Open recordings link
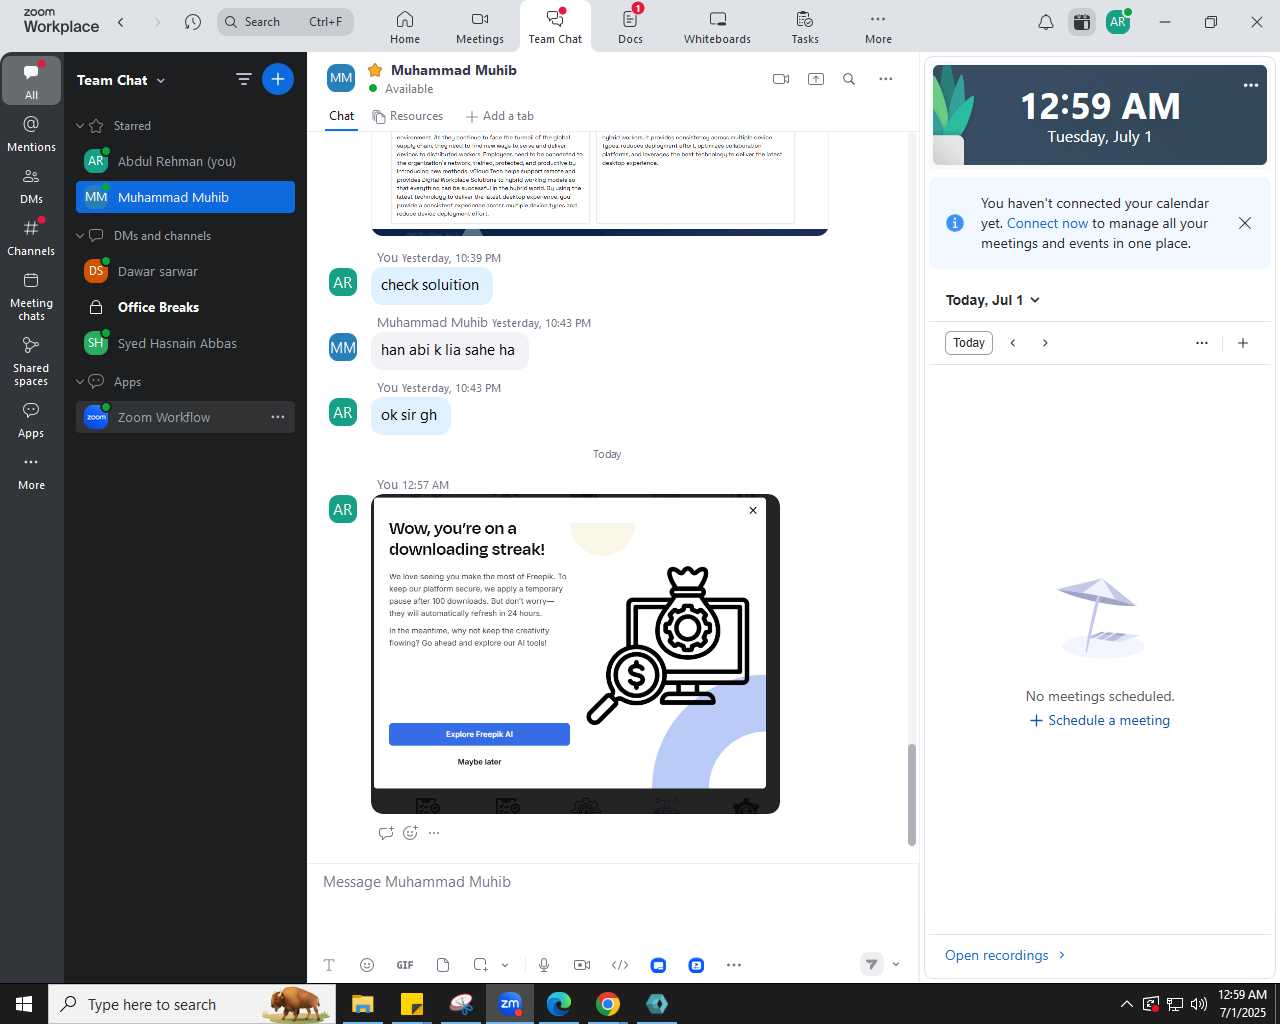 tap(1005, 955)
